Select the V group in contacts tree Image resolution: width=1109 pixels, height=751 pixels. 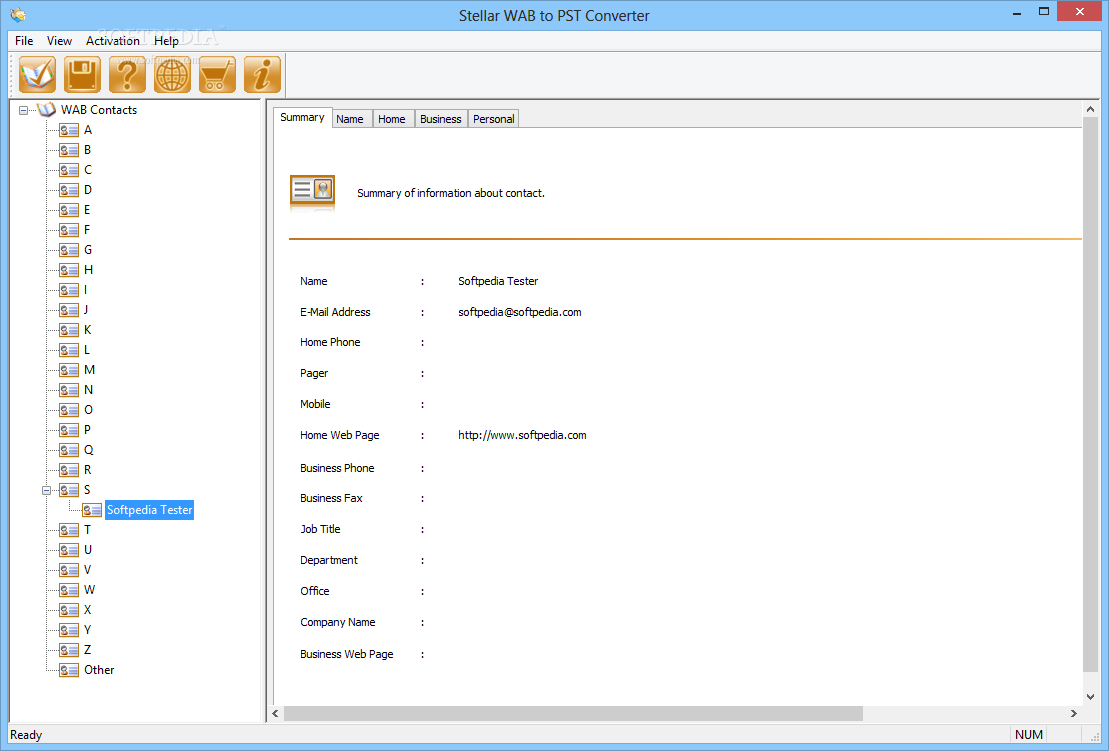coord(88,570)
